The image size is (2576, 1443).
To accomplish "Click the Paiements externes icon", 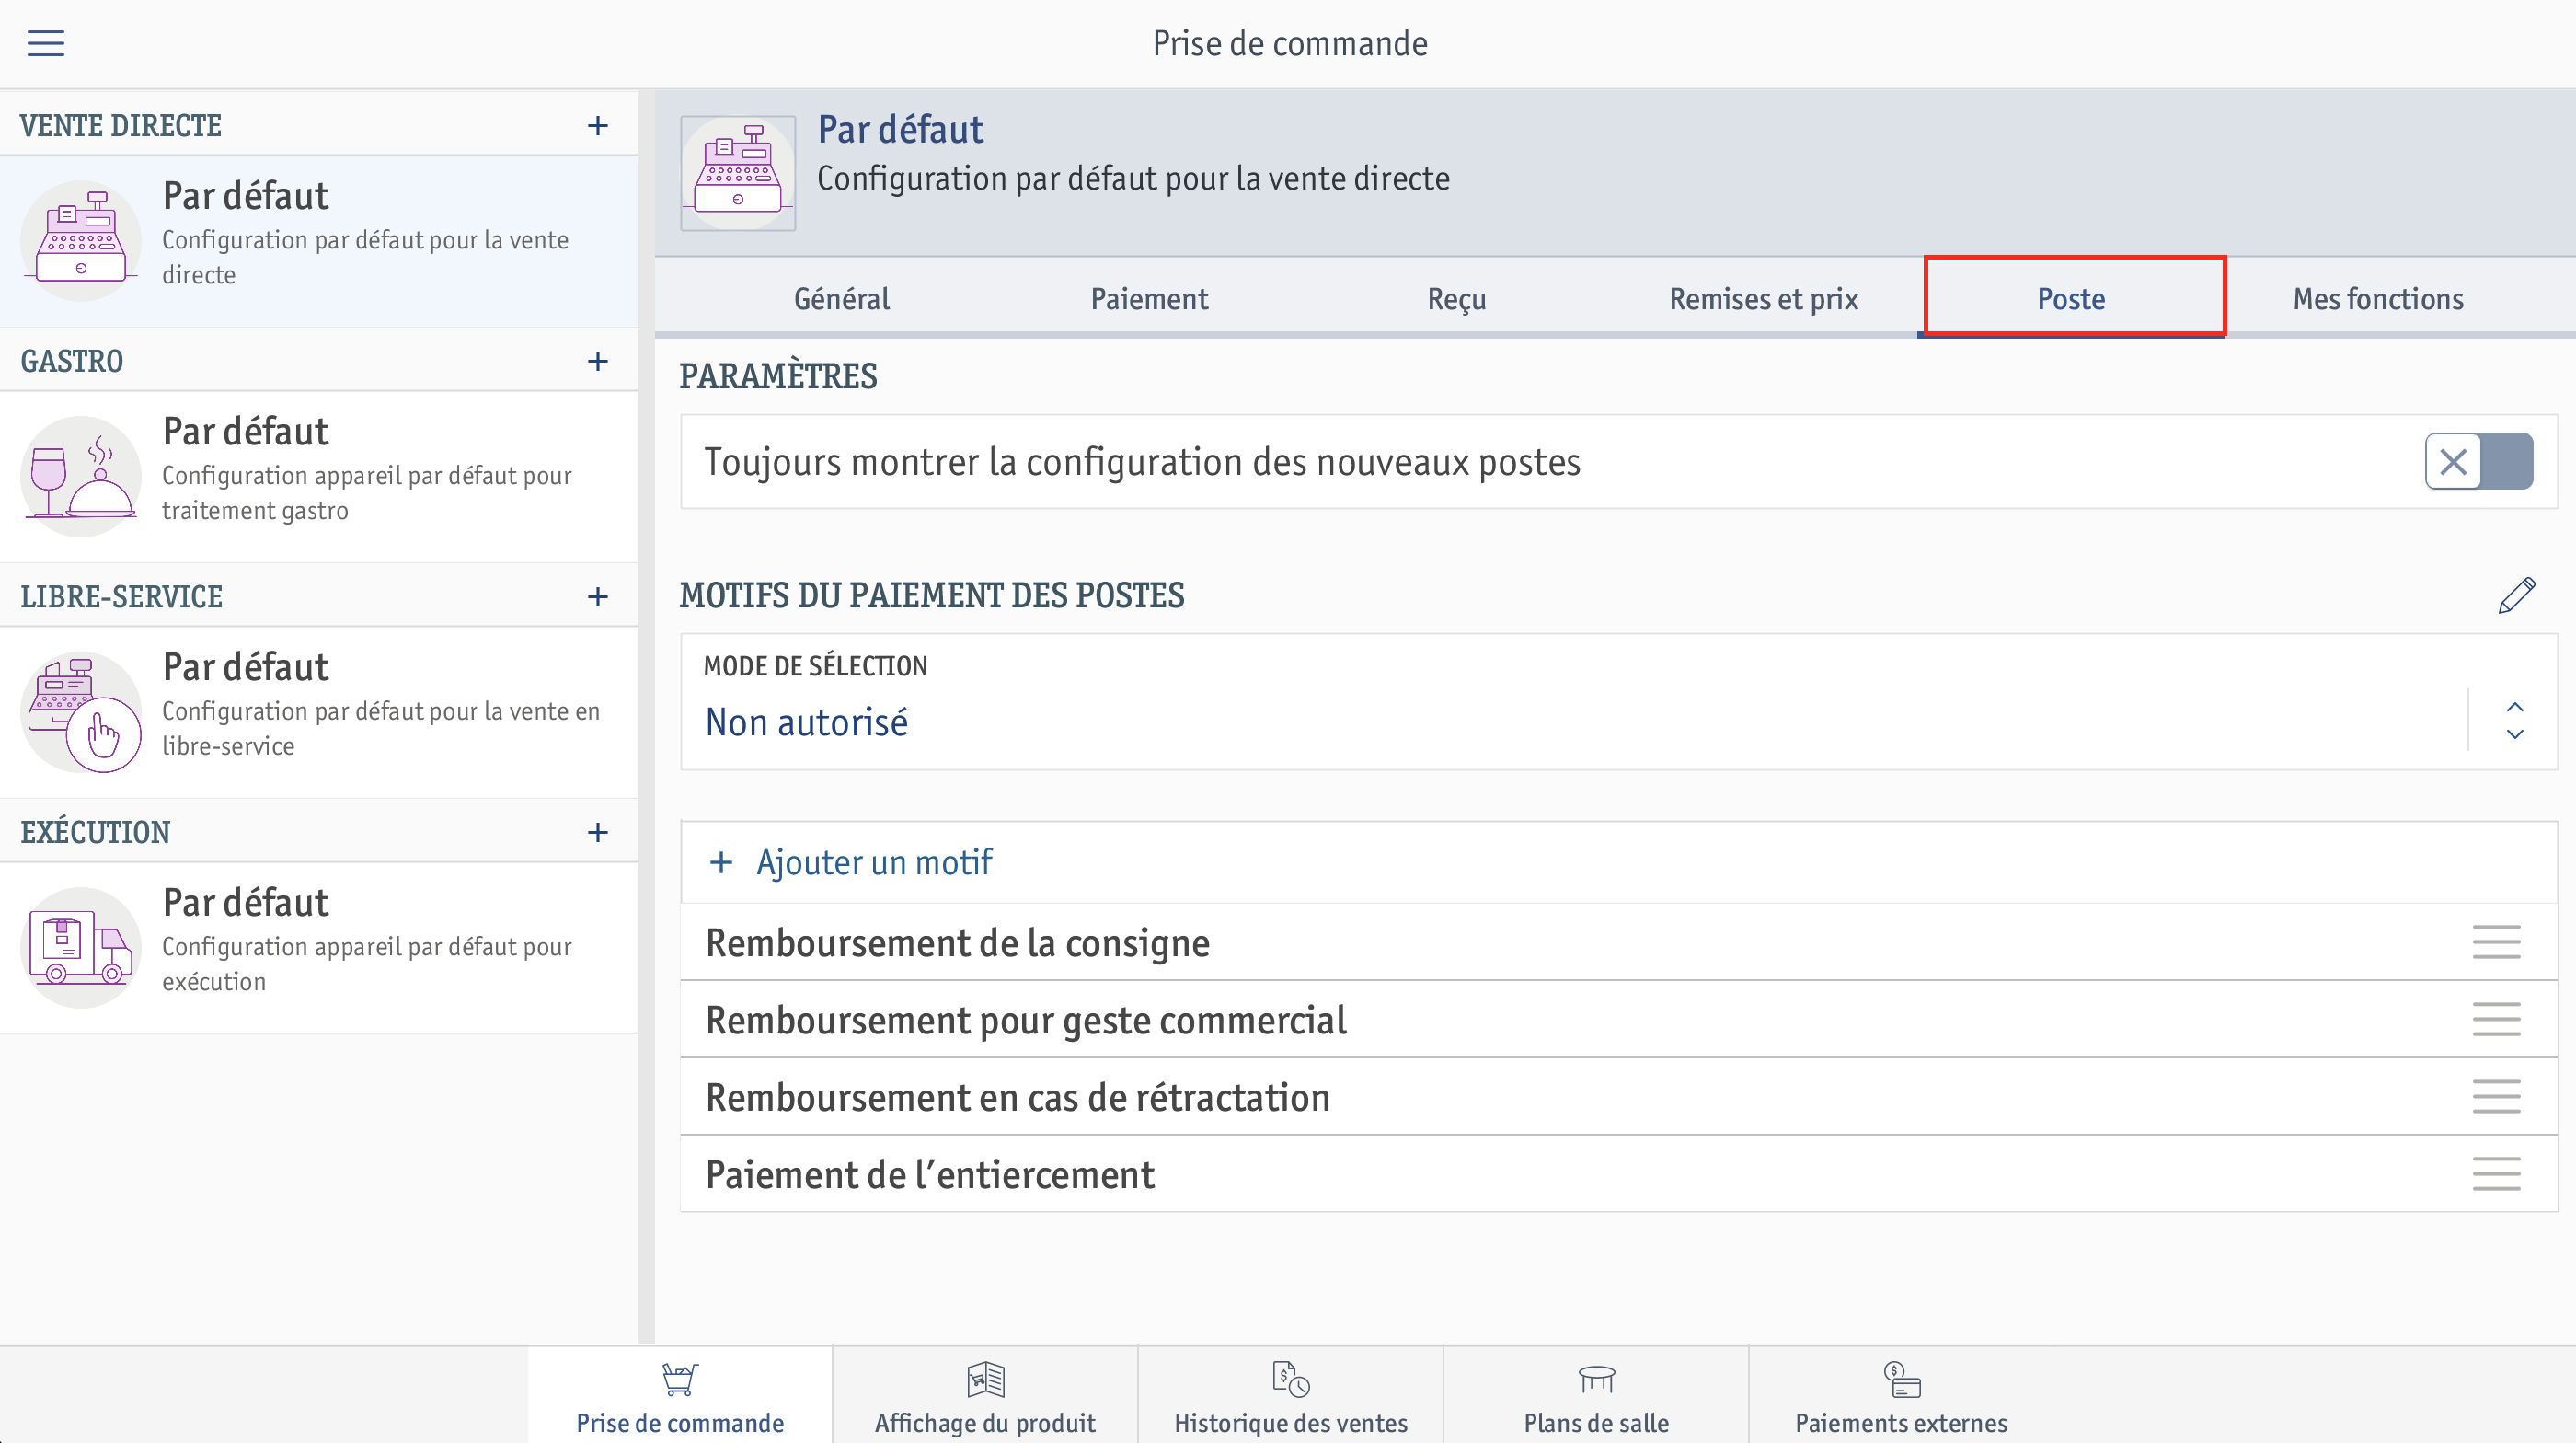I will 1901,1379.
